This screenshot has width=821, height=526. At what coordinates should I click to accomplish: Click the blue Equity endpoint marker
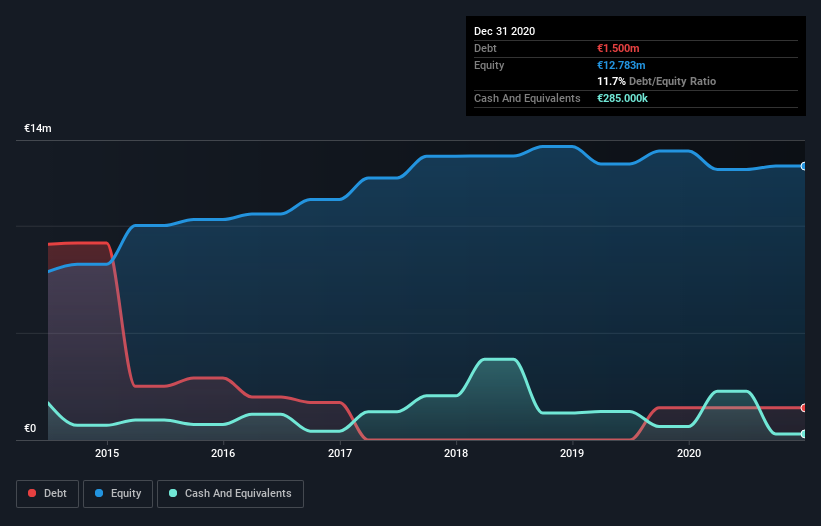pos(804,166)
